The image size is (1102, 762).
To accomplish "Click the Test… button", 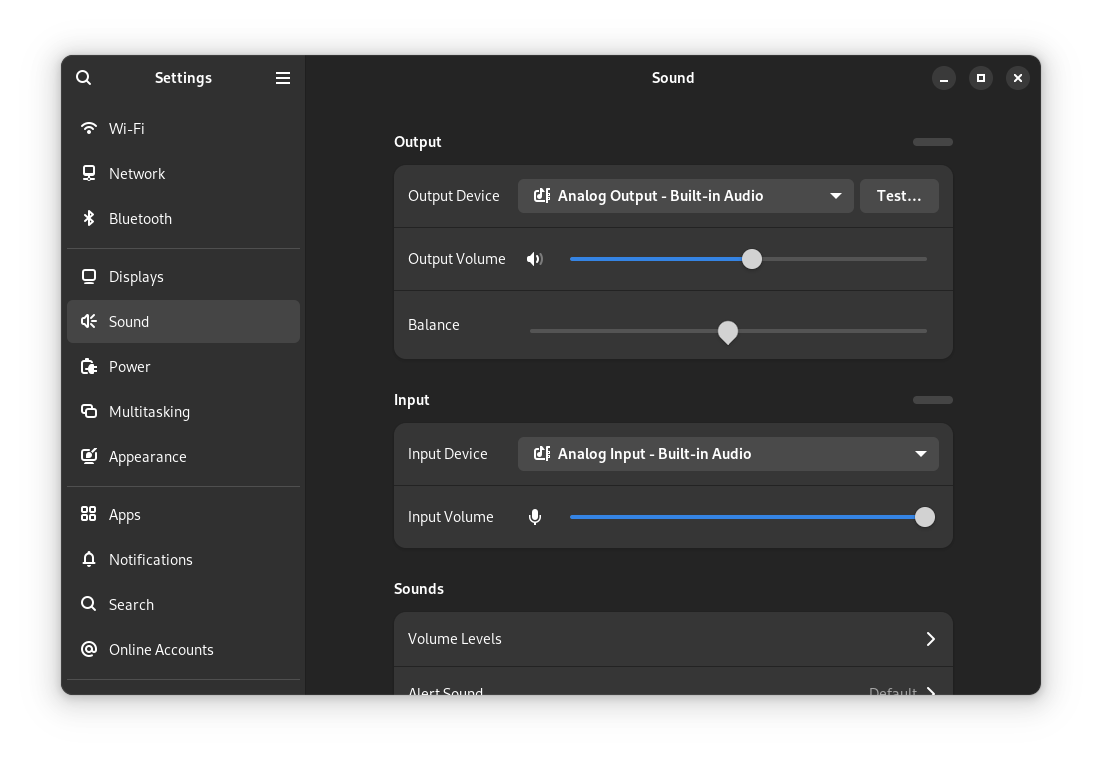I will 898,196.
